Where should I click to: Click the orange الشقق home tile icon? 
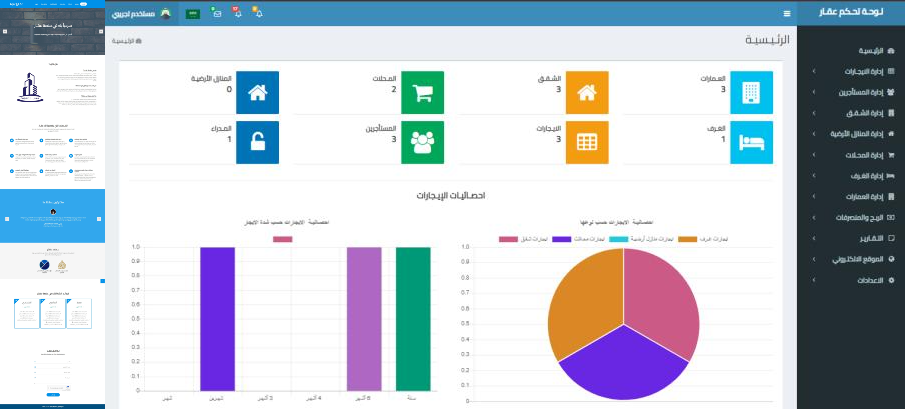click(587, 92)
